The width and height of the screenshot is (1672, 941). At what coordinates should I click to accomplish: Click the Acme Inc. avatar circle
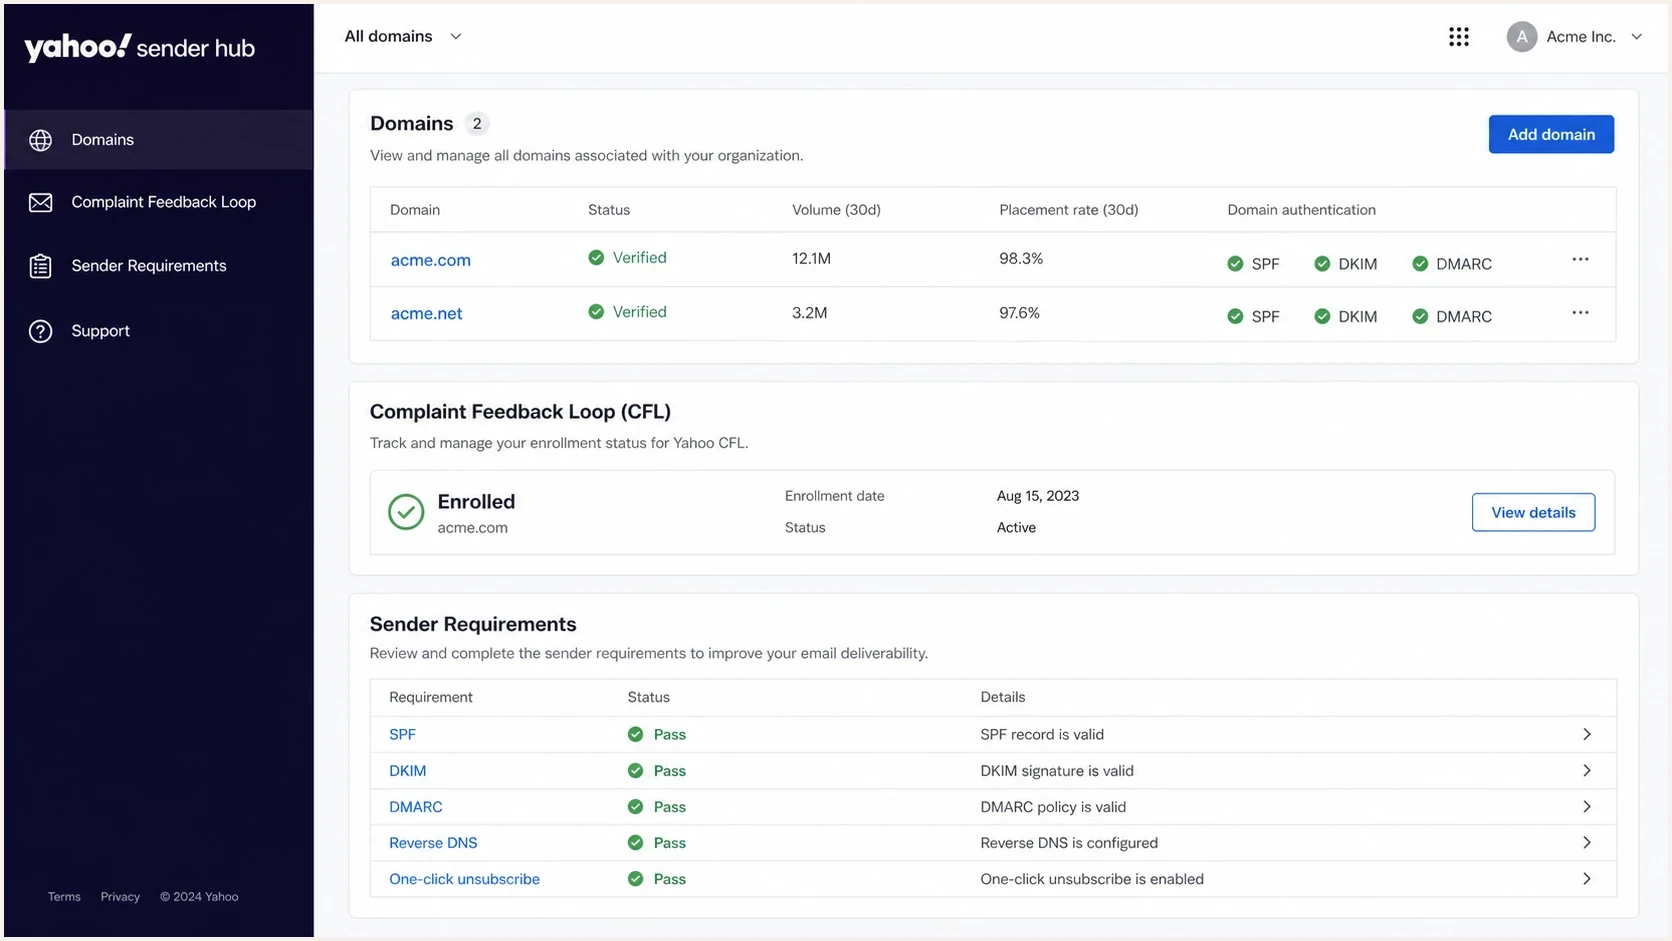pyautogui.click(x=1522, y=37)
